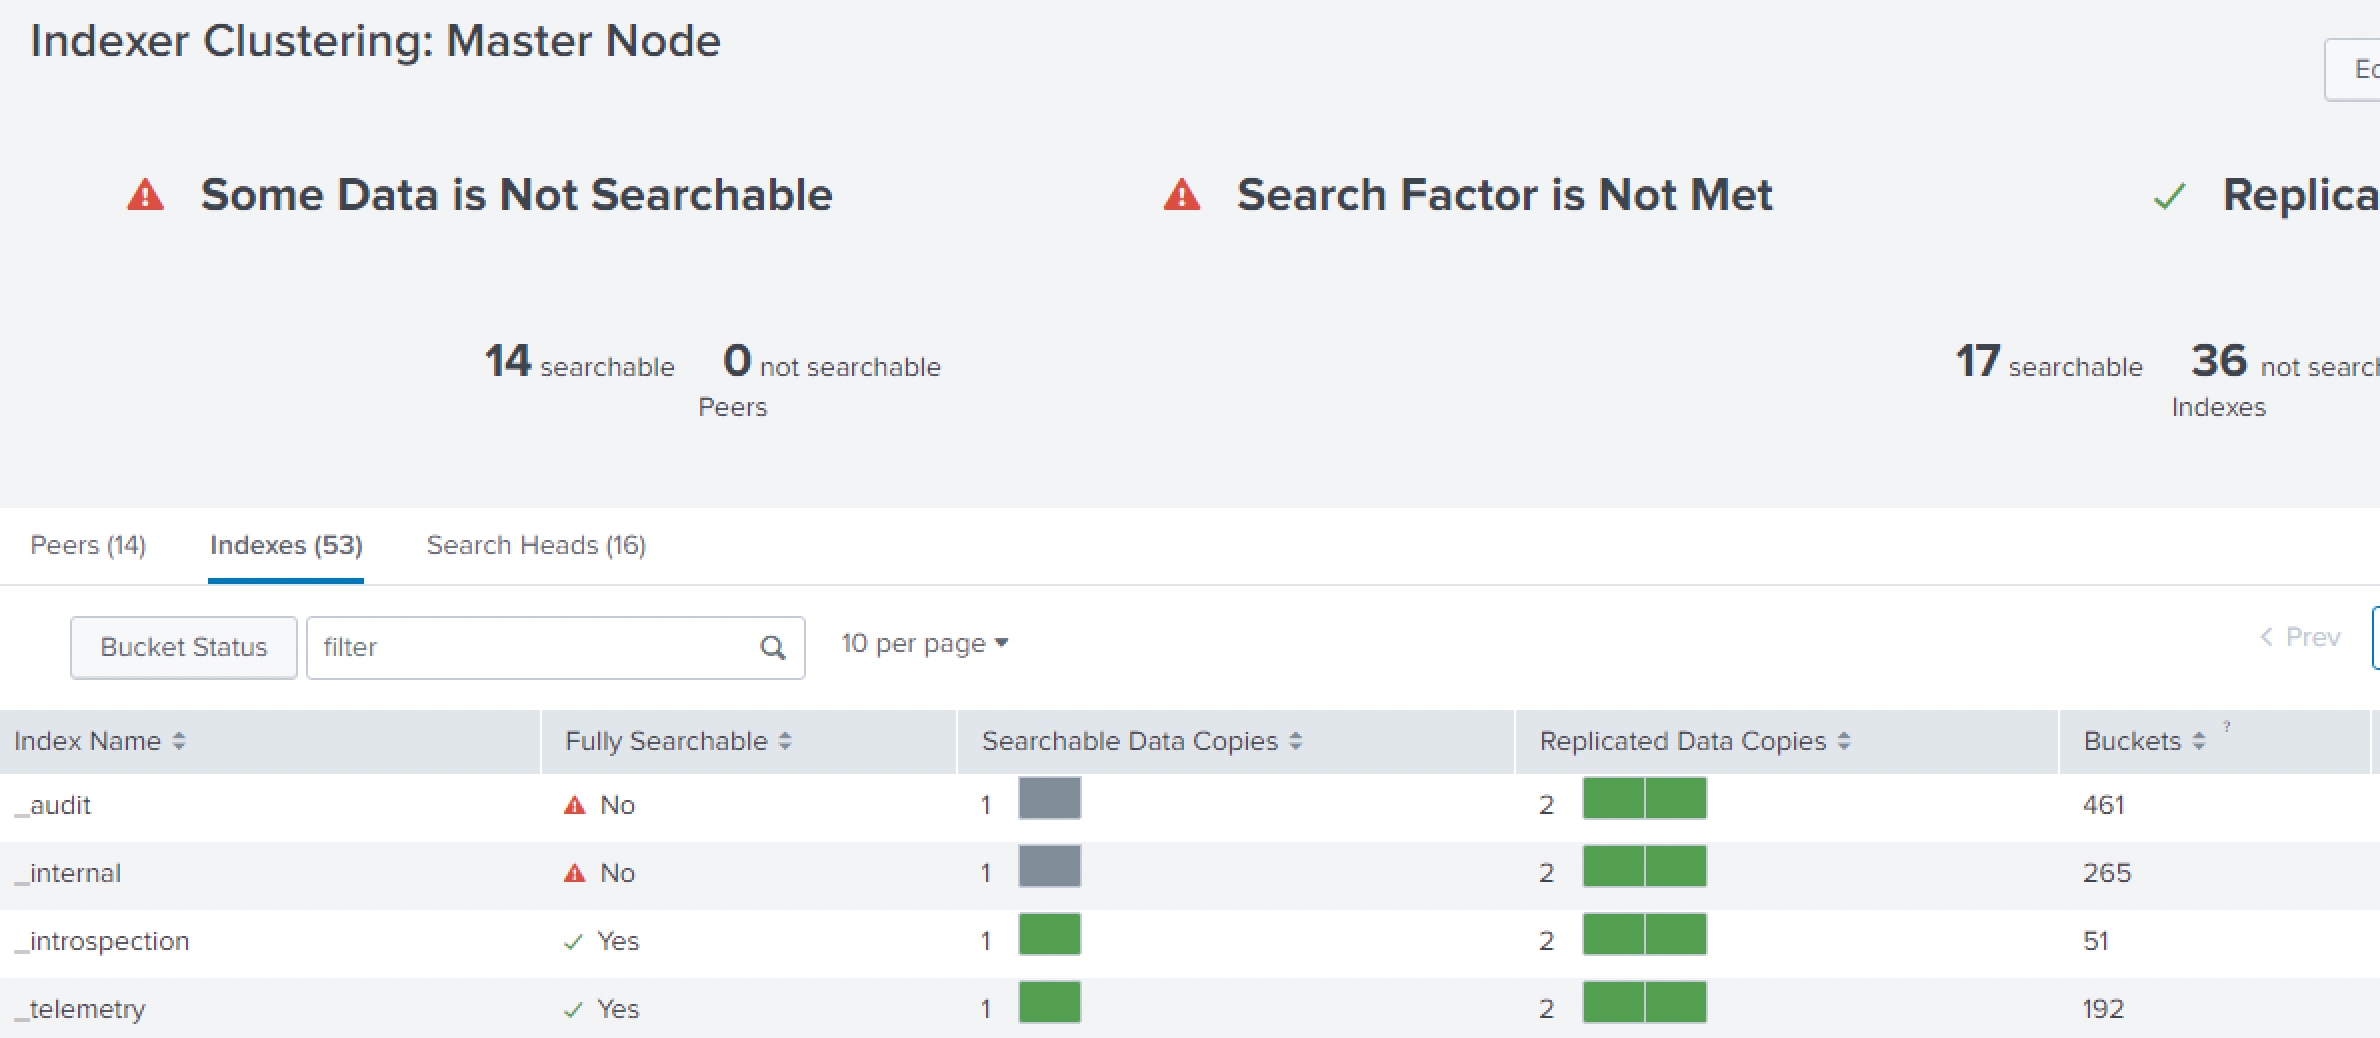The image size is (2380, 1038).
Task: Click the warning icon beside Some Data is Not Searchable
Action: (x=146, y=196)
